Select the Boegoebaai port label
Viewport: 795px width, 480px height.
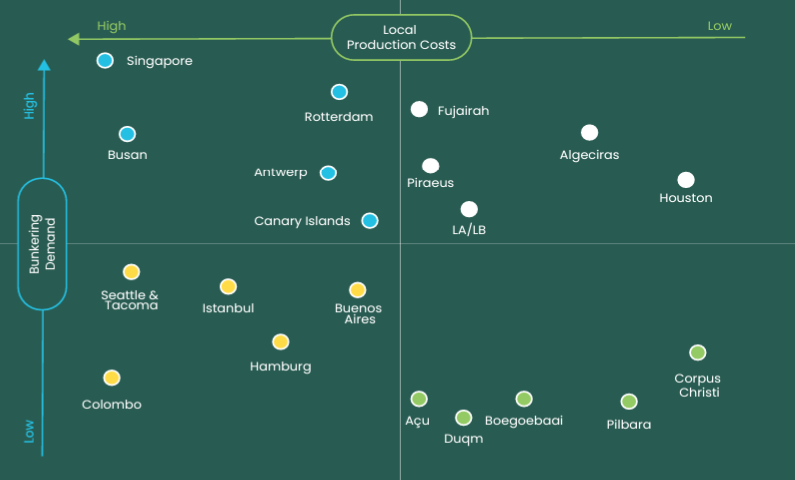524,421
